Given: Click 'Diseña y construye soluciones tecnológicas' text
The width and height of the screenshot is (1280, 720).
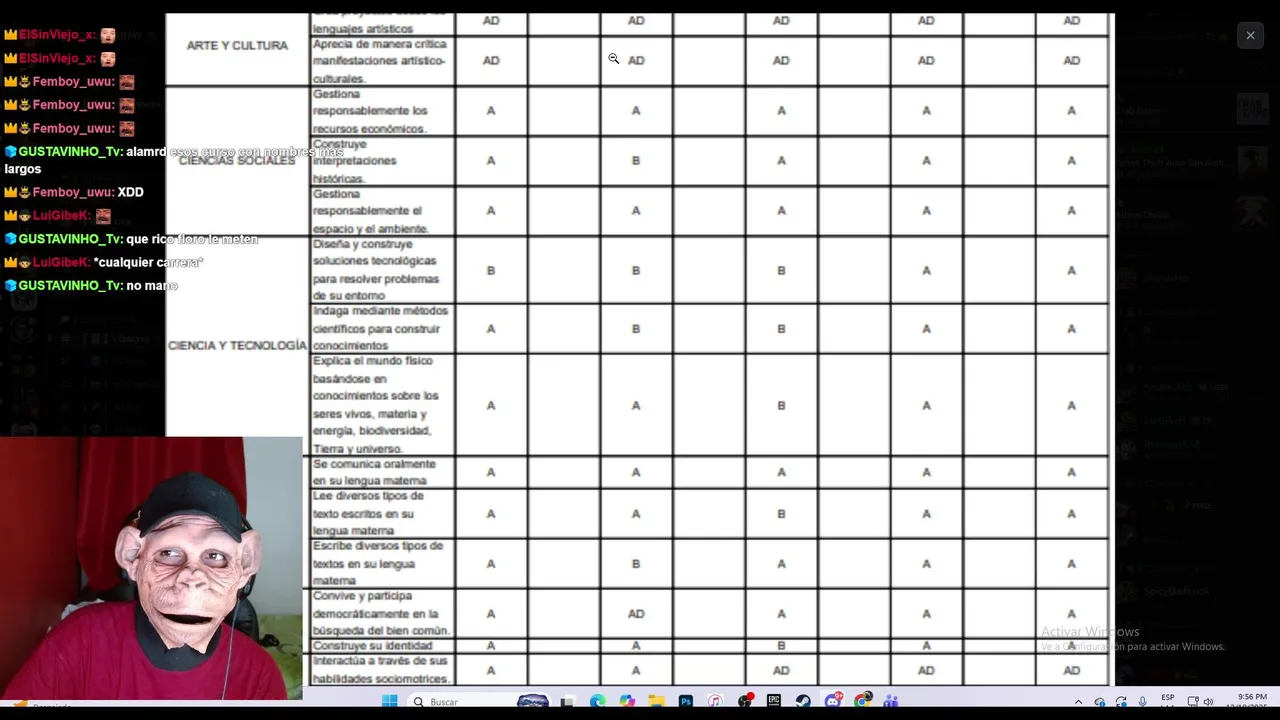Looking at the screenshot, I should coord(376,270).
